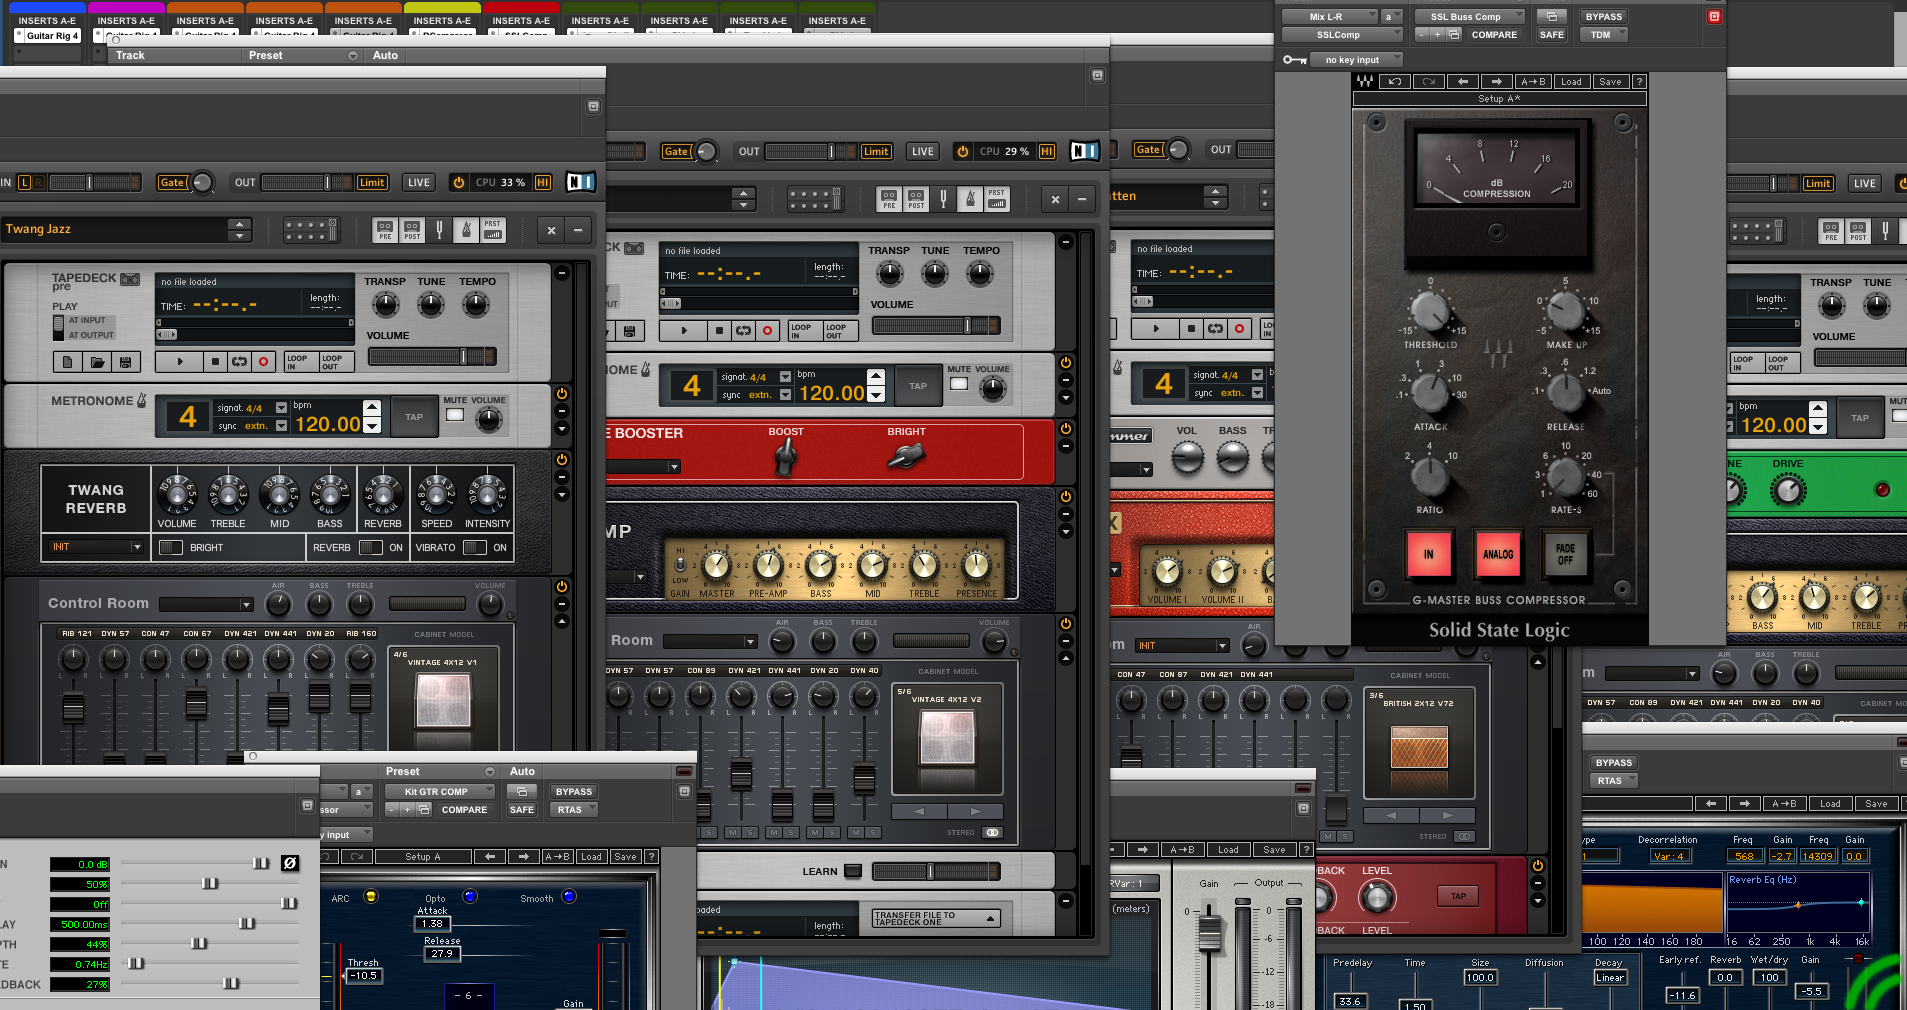Open Control Room preset dropdown, Twang Jazz window
The height and width of the screenshot is (1010, 1907).
[206, 604]
